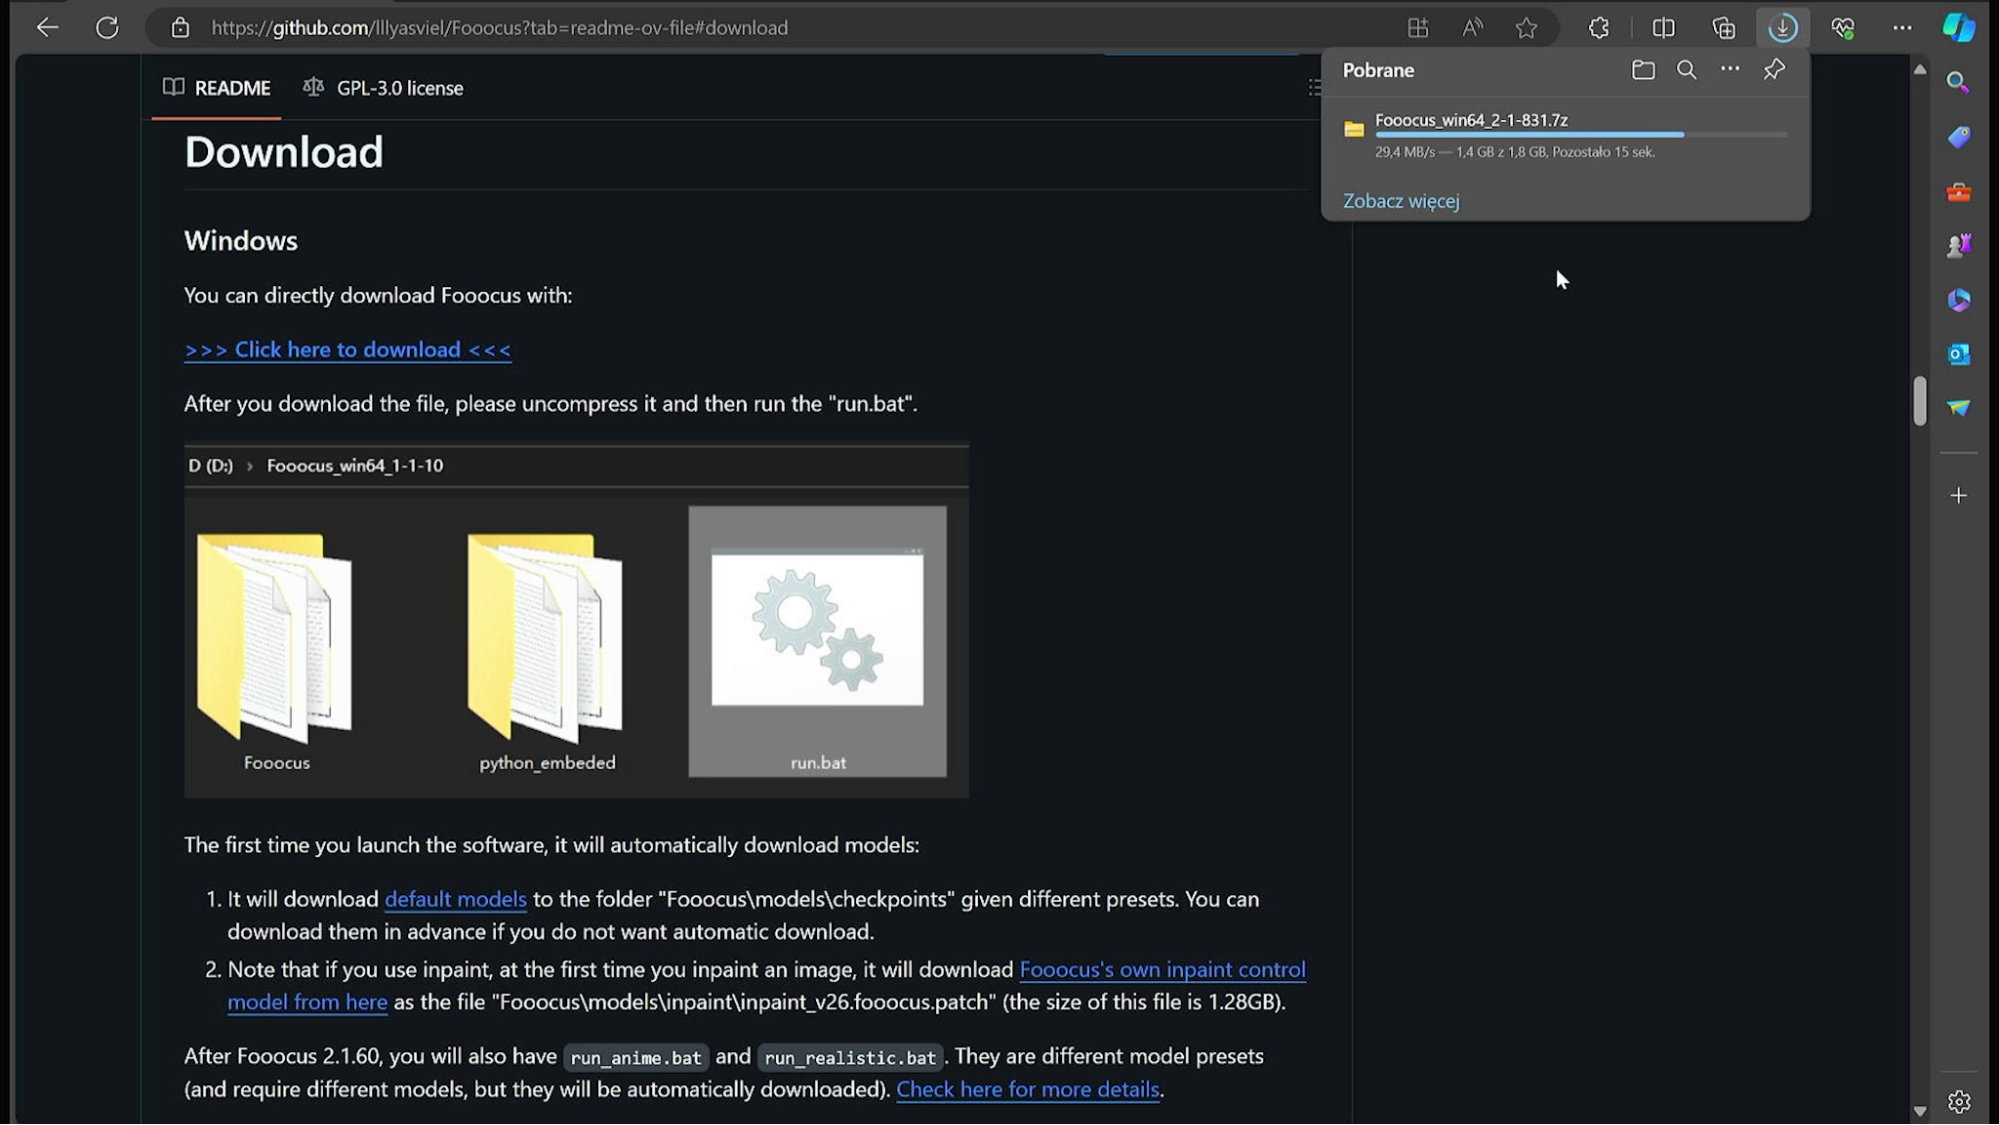Pin the Pobrane downloads panel

(1774, 70)
